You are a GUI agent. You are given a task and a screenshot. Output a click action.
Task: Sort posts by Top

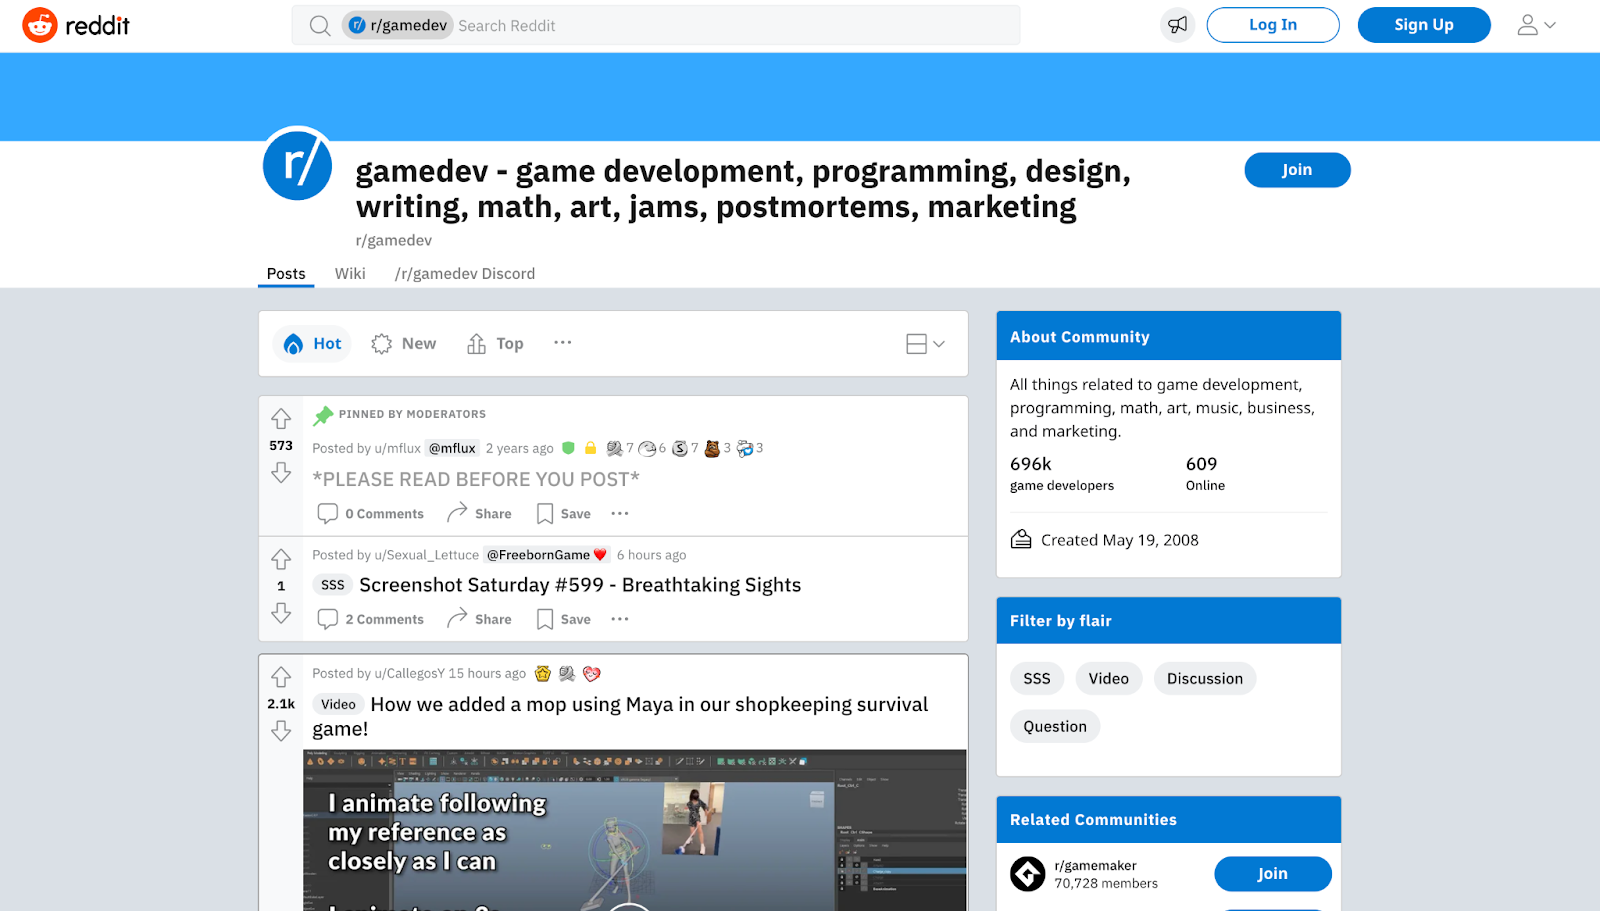[495, 344]
